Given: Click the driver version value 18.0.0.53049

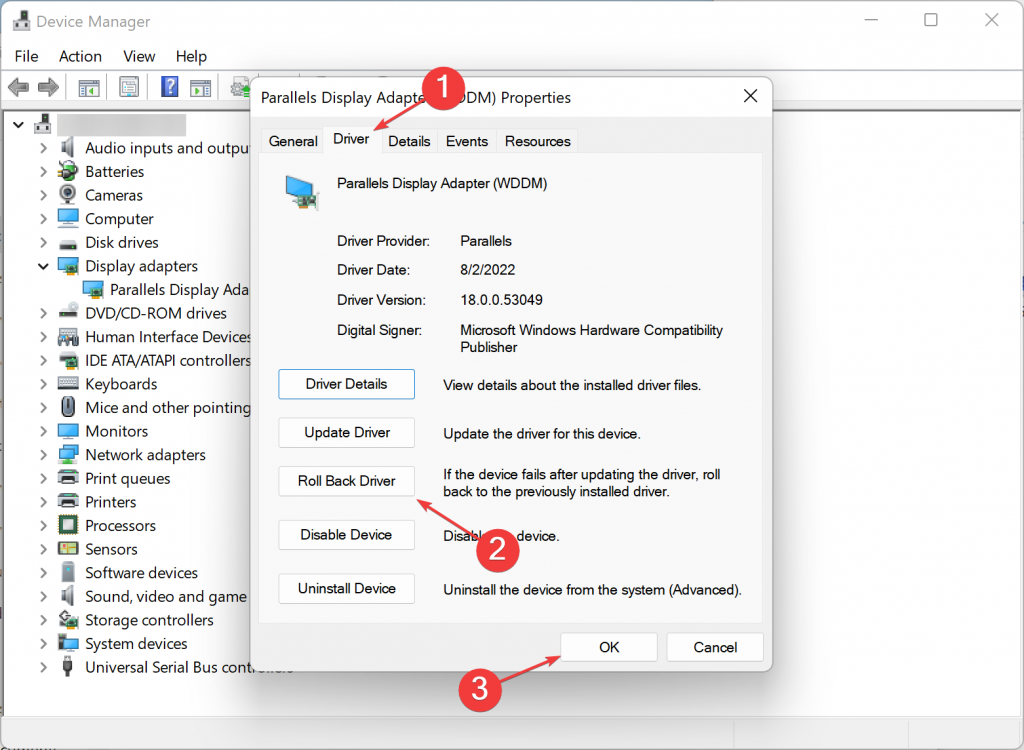Looking at the screenshot, I should 502,300.
